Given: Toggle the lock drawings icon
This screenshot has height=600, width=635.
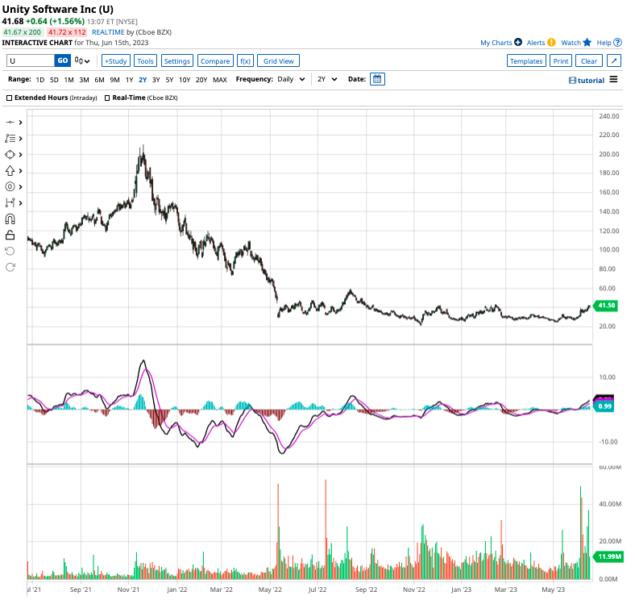Looking at the screenshot, I should [10, 235].
